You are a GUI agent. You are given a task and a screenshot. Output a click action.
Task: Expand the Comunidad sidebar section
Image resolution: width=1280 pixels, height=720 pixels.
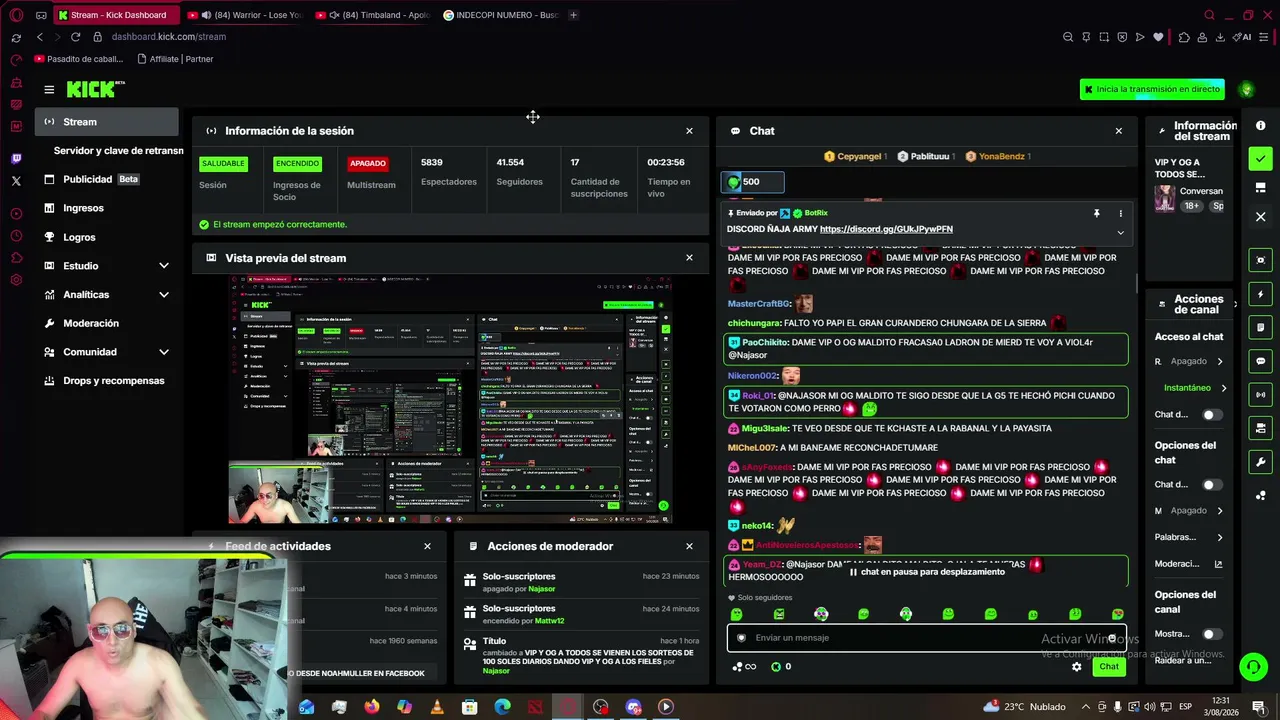tap(164, 352)
